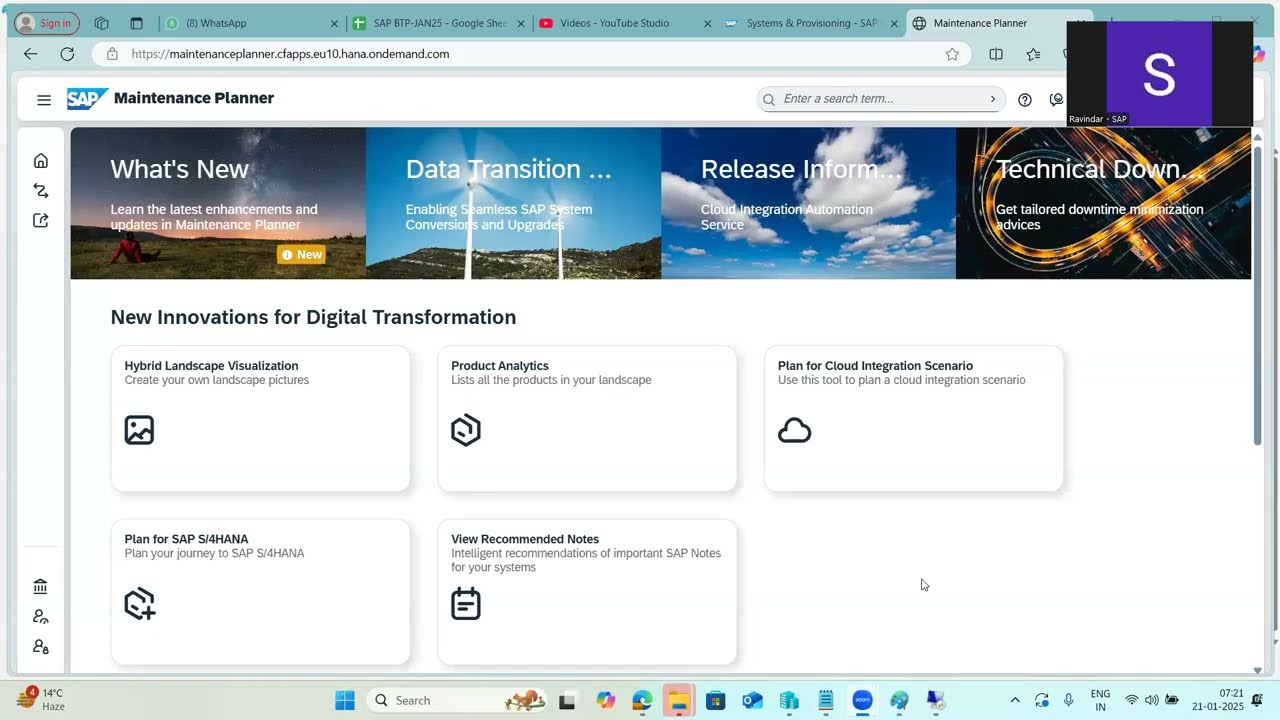Click the Cloud Integration cloud icon
Viewport: 1280px width, 720px height.
tap(794, 431)
